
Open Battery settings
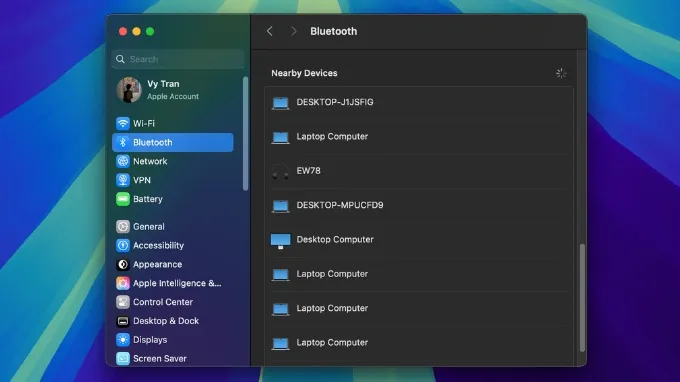click(x=173, y=199)
